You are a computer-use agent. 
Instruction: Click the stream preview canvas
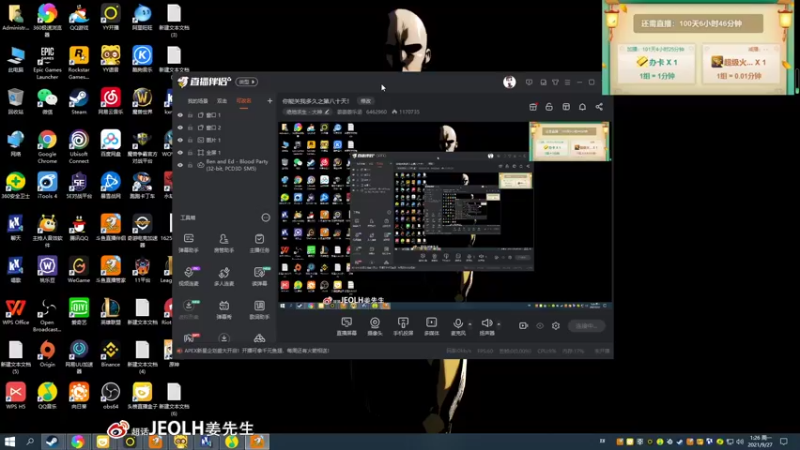coord(445,216)
